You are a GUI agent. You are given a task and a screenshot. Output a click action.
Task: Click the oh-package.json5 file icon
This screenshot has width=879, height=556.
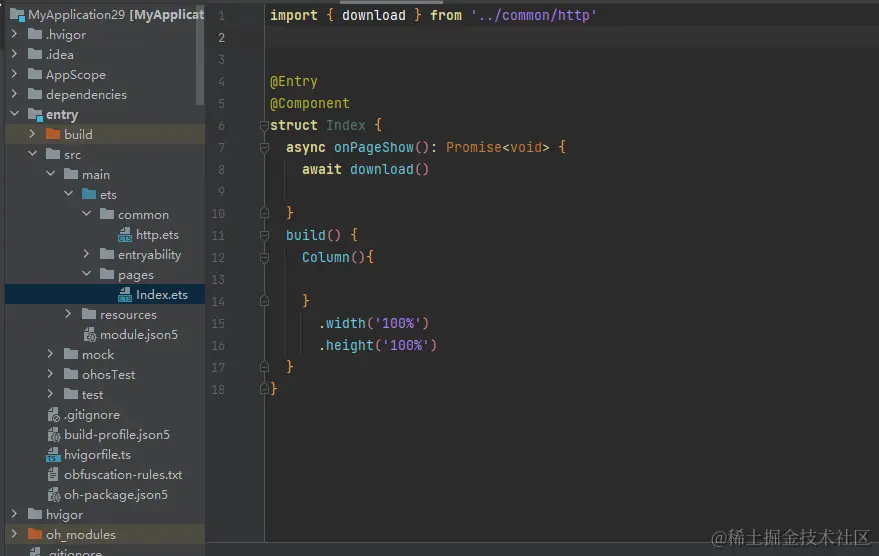(54, 495)
